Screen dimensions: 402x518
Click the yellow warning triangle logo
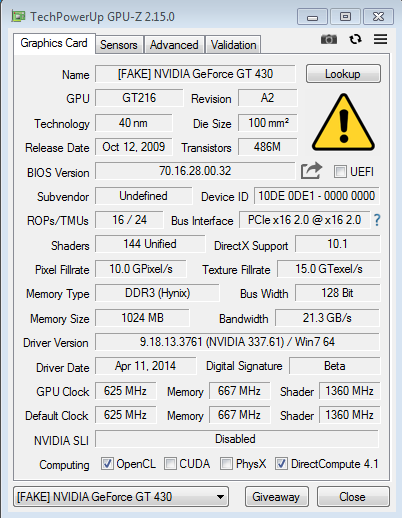pos(343,122)
